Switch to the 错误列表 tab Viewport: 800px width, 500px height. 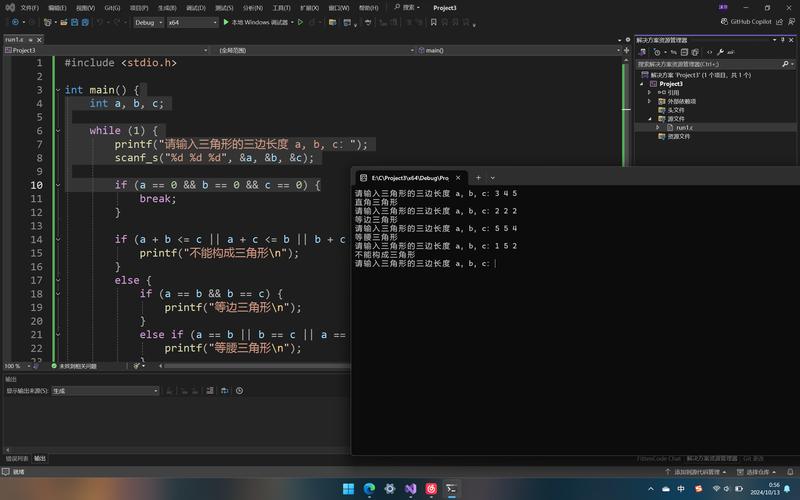(17, 459)
